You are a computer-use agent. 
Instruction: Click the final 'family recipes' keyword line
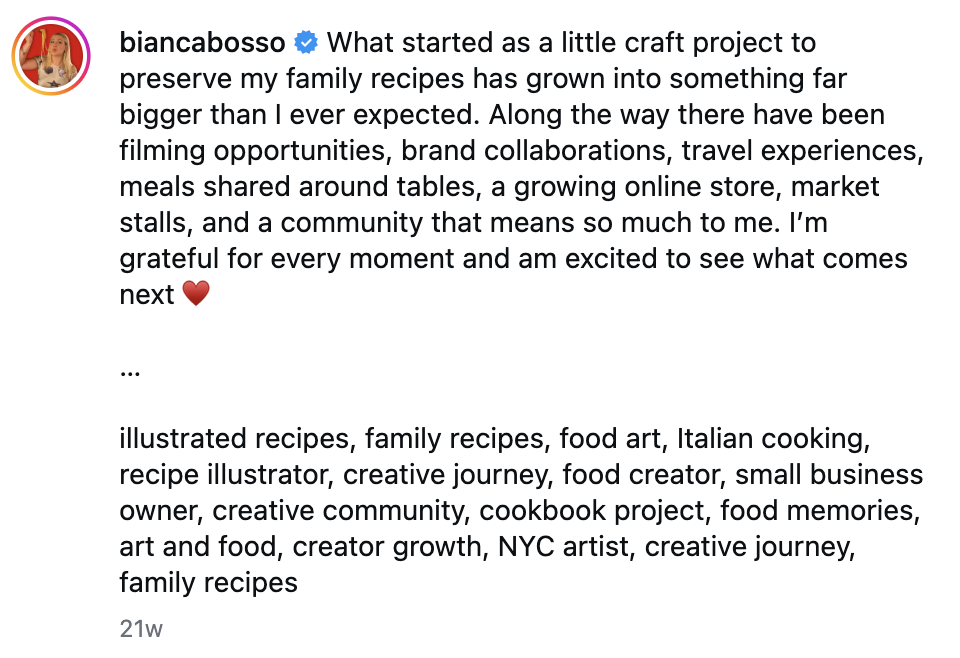click(209, 583)
